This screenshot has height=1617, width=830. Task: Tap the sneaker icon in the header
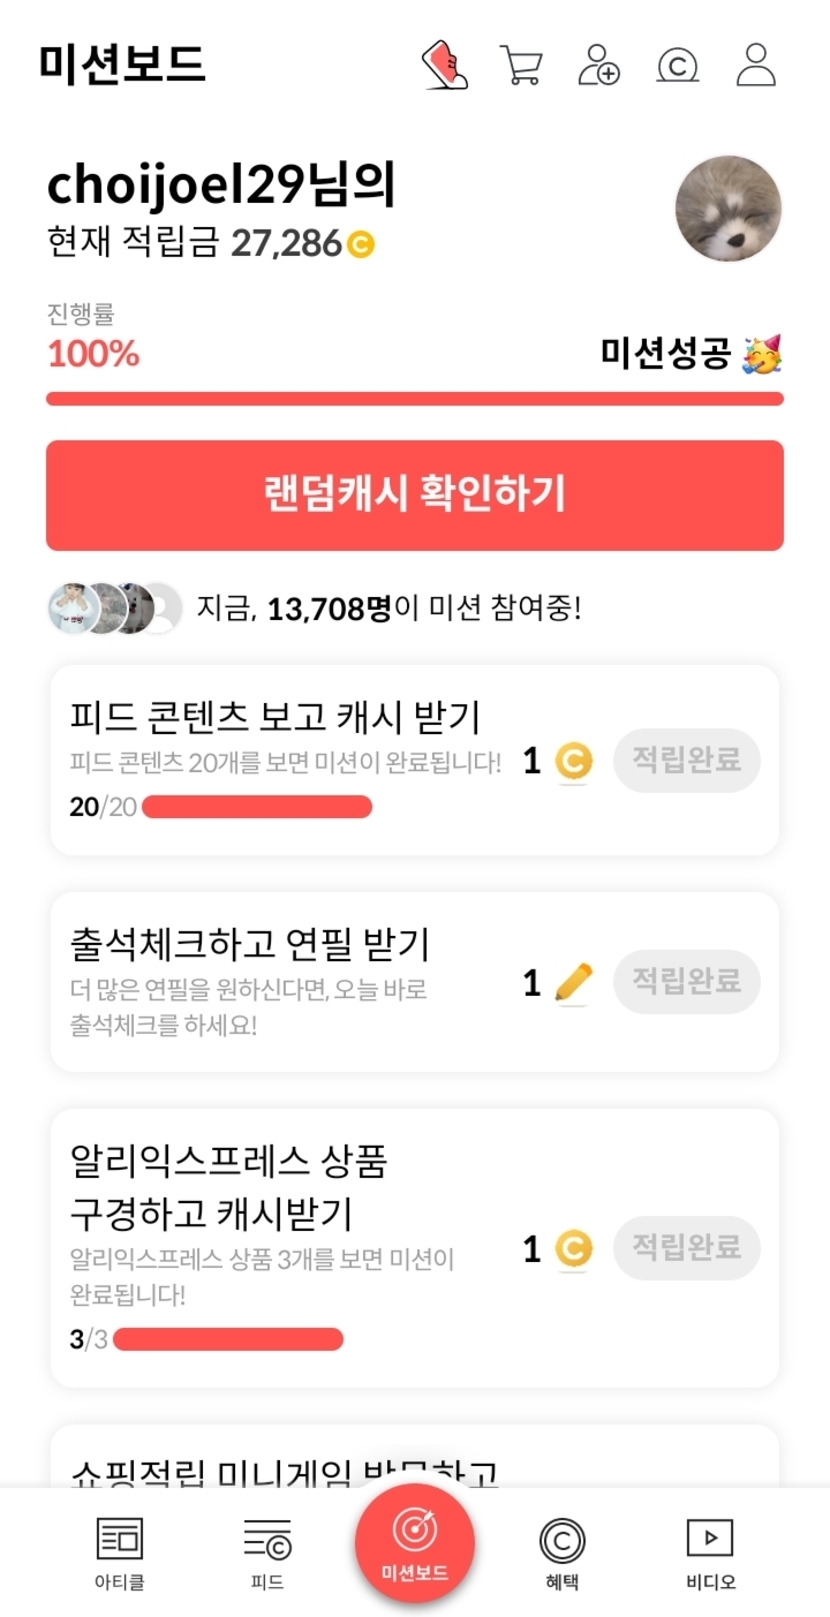[445, 65]
